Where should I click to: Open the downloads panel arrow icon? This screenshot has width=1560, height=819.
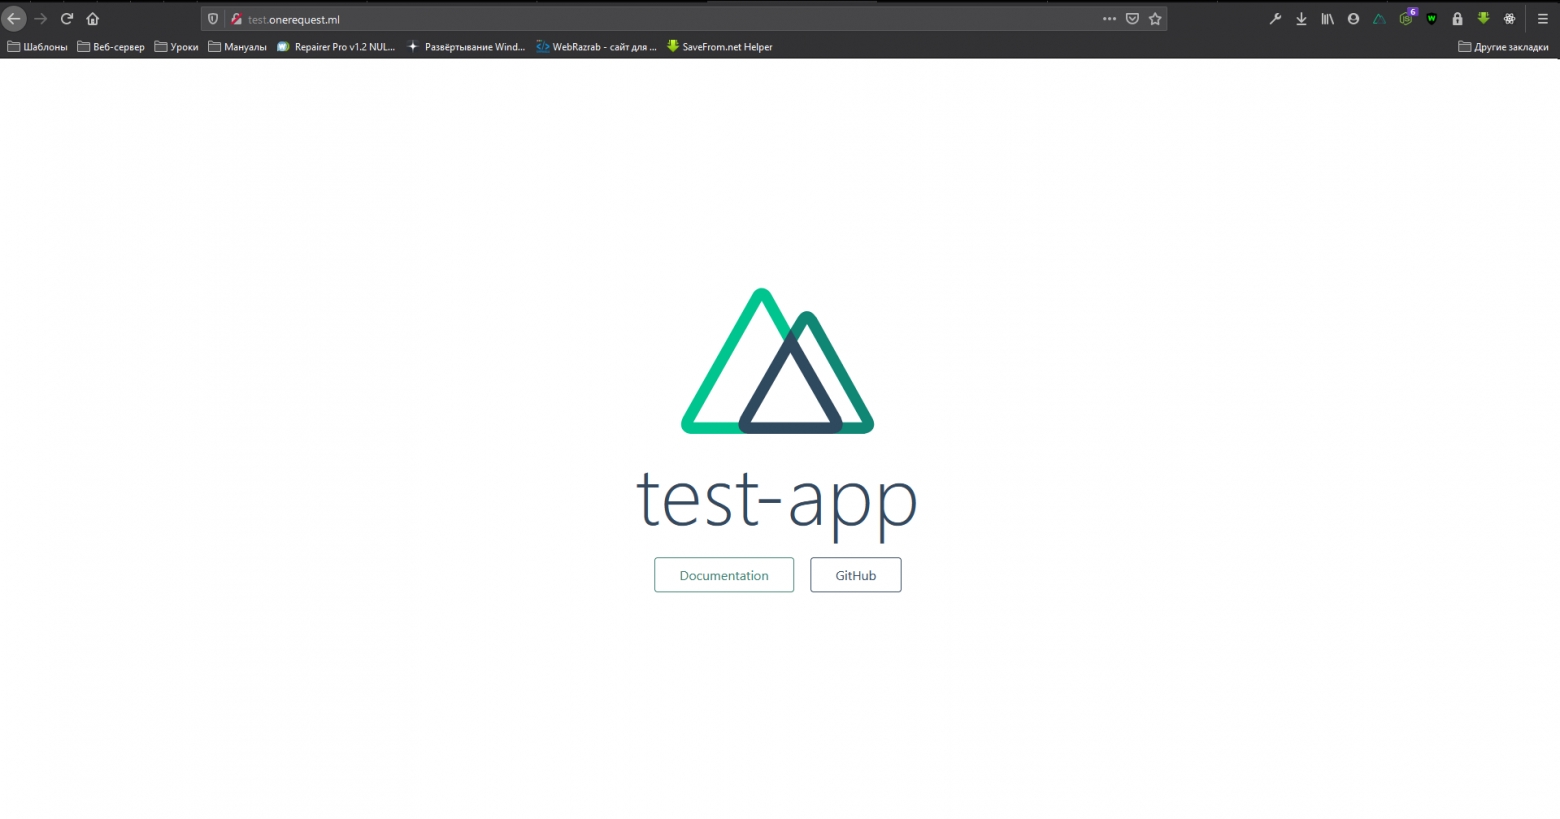pos(1301,19)
